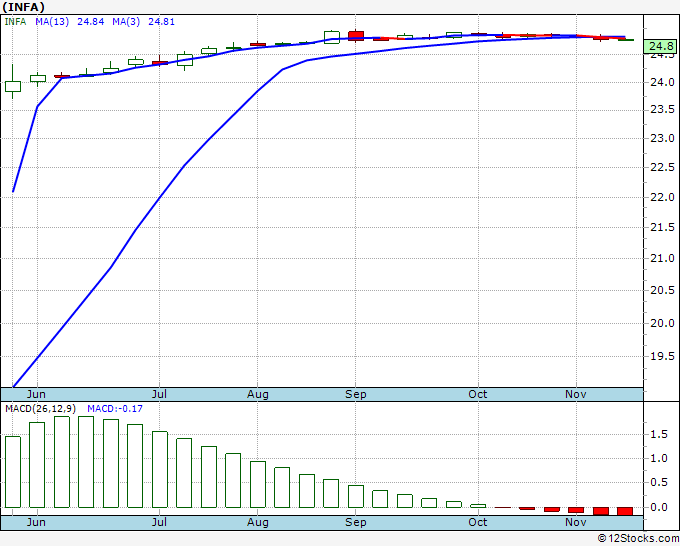
Task: Click the large red candlestick at Sep
Action: [x=356, y=36]
